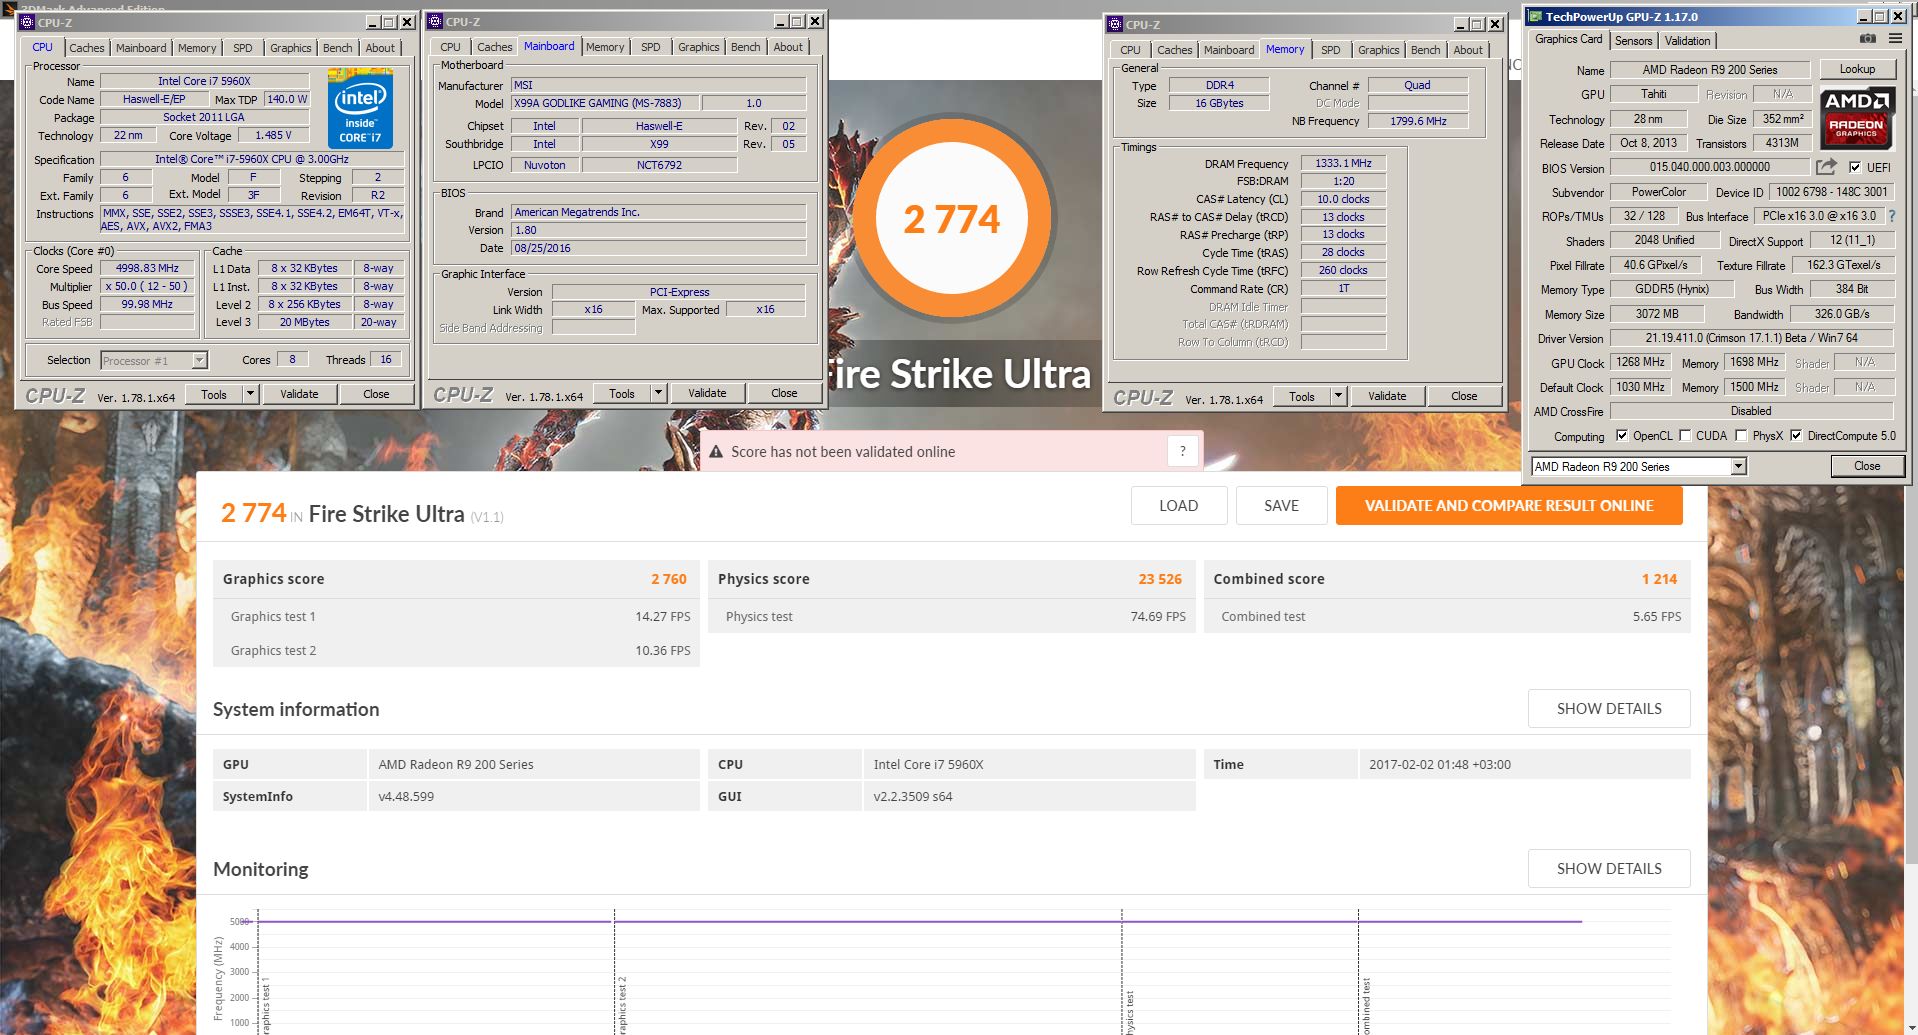The height and width of the screenshot is (1035, 1918).
Task: Open the AMD Radeon R9 200 Series device dropdown
Action: click(x=1738, y=466)
